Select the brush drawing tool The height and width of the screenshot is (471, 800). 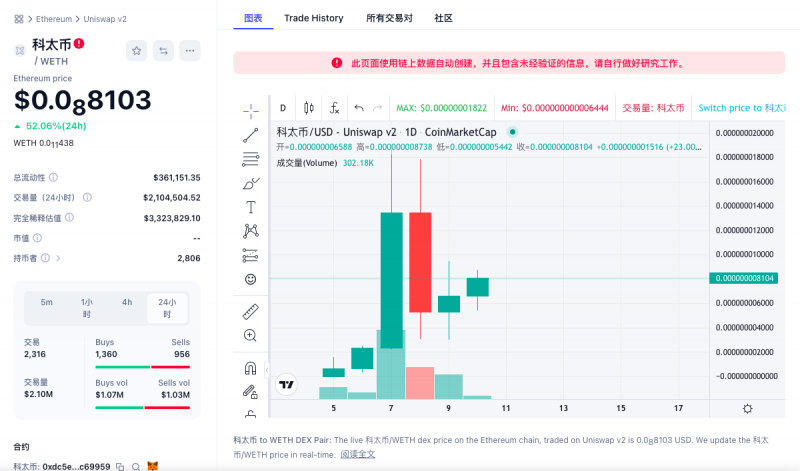click(251, 183)
